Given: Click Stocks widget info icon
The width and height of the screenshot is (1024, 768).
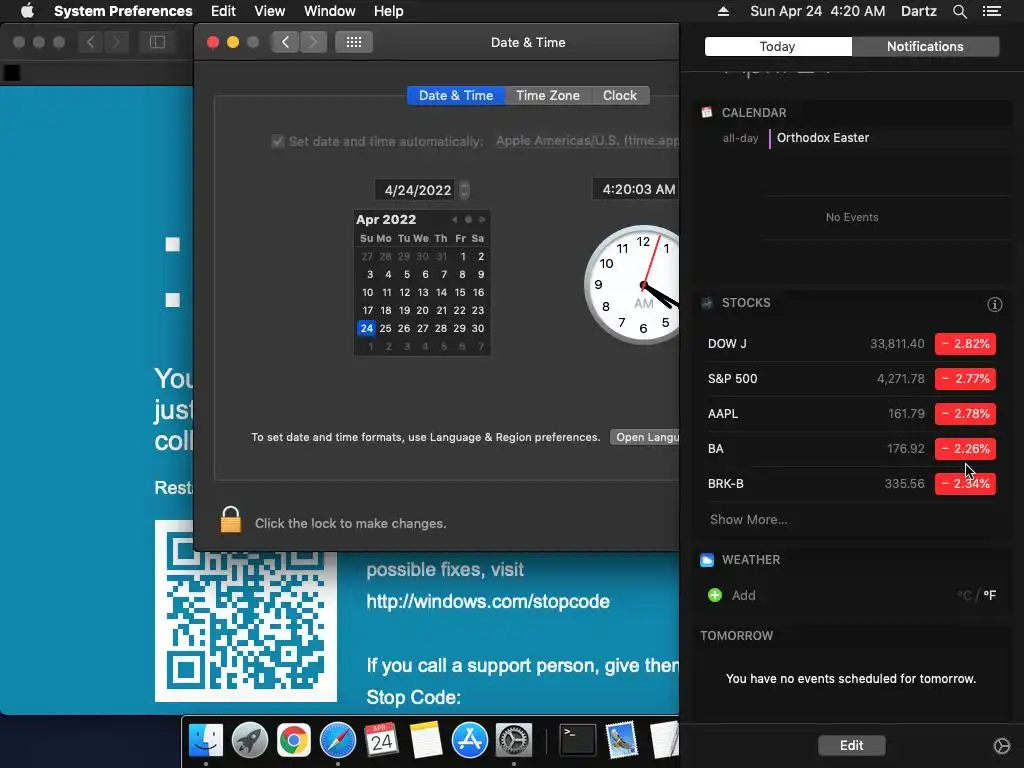Looking at the screenshot, I should click(x=995, y=304).
